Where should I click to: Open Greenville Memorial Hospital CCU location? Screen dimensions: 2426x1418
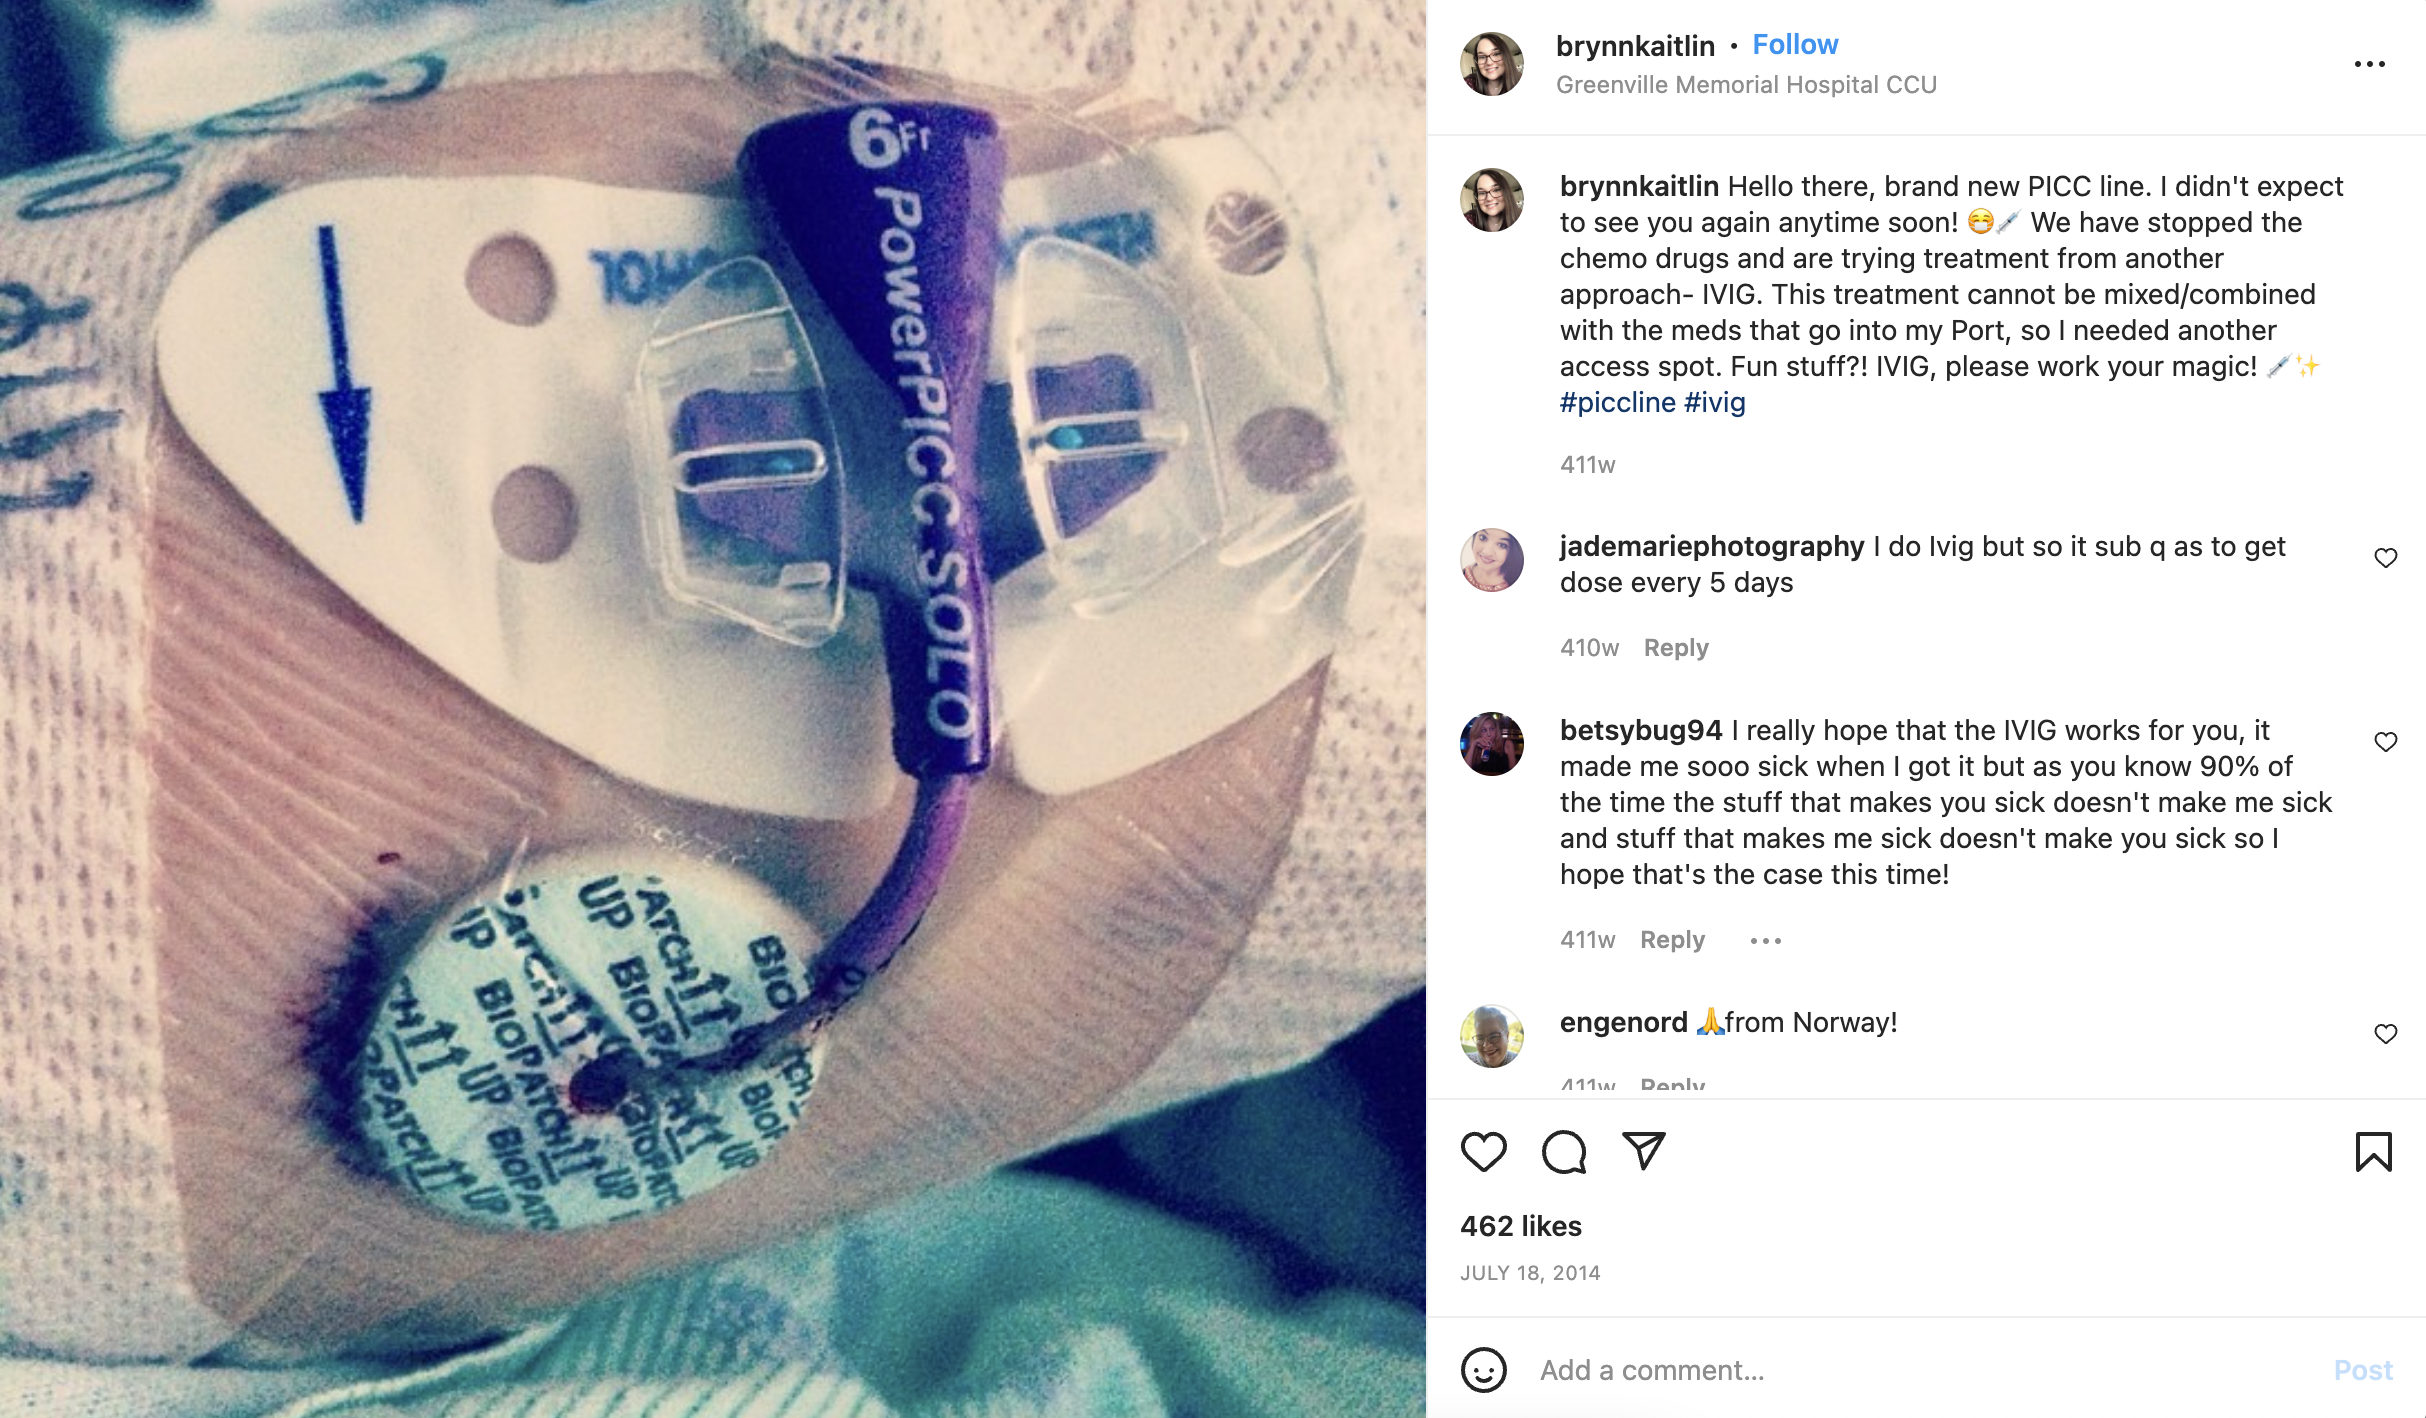[1746, 85]
